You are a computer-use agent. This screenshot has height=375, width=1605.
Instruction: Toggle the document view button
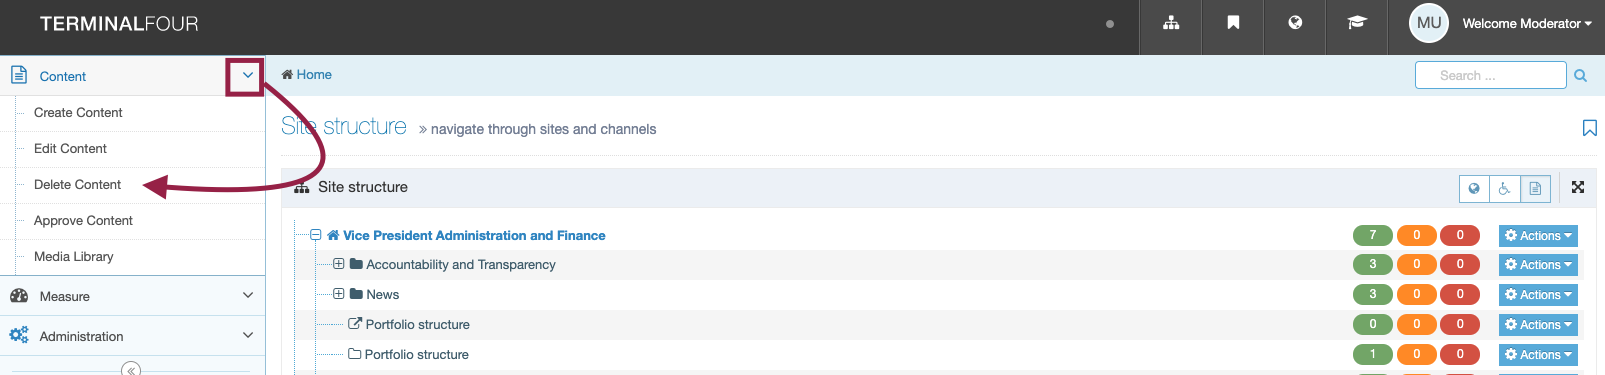(1536, 188)
